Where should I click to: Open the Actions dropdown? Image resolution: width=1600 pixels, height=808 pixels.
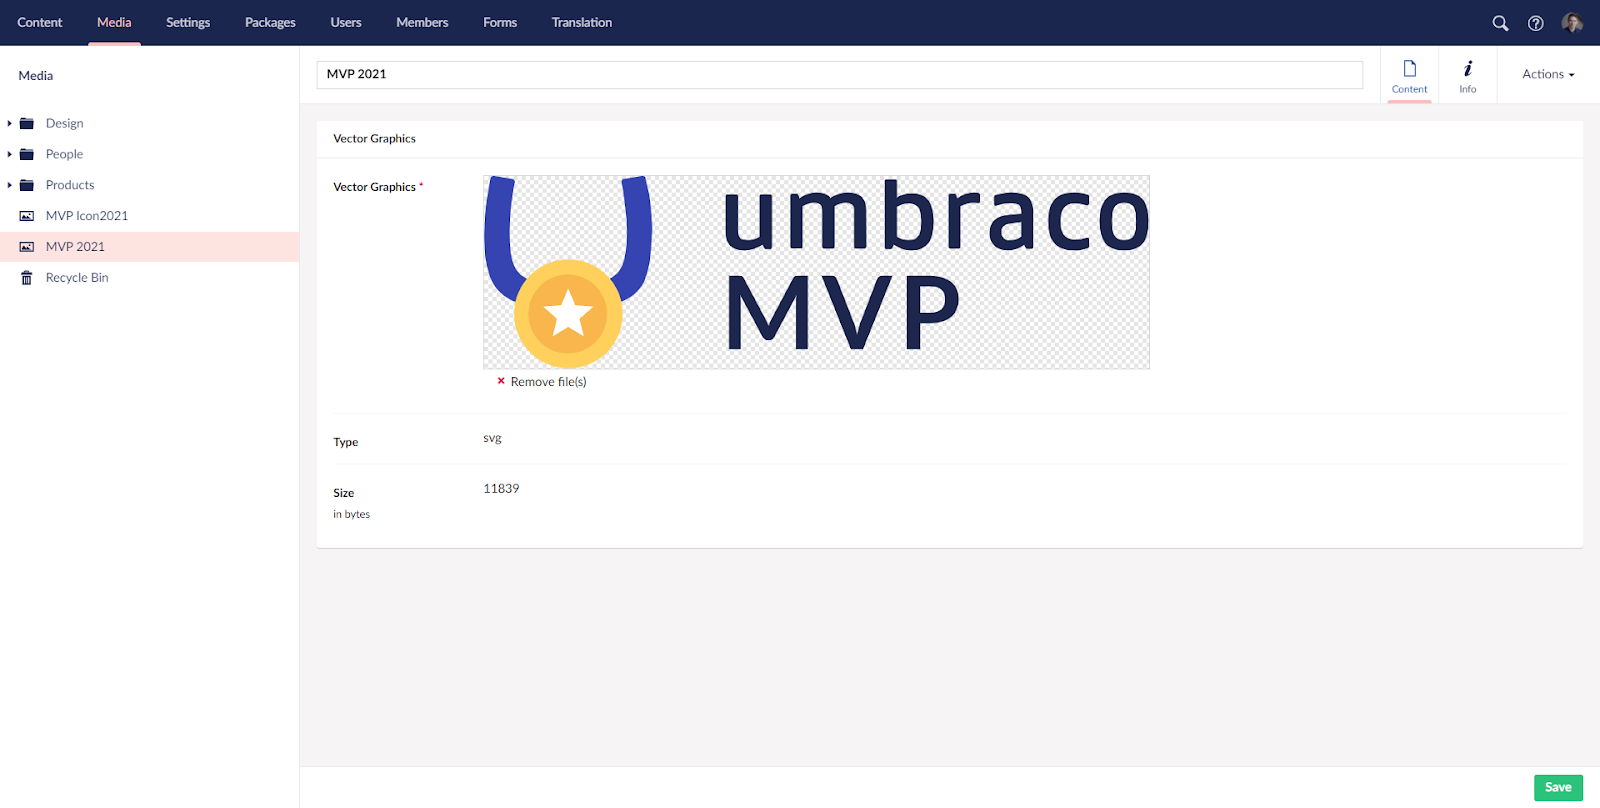click(x=1548, y=75)
